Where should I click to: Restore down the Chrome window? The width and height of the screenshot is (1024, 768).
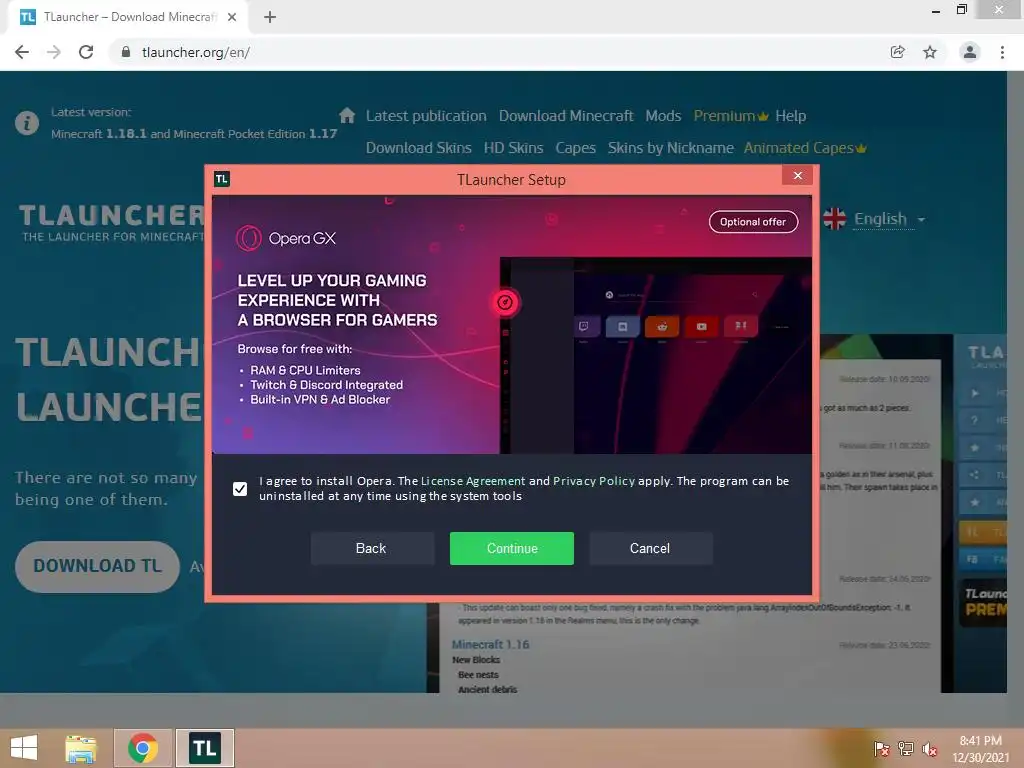pos(961,9)
